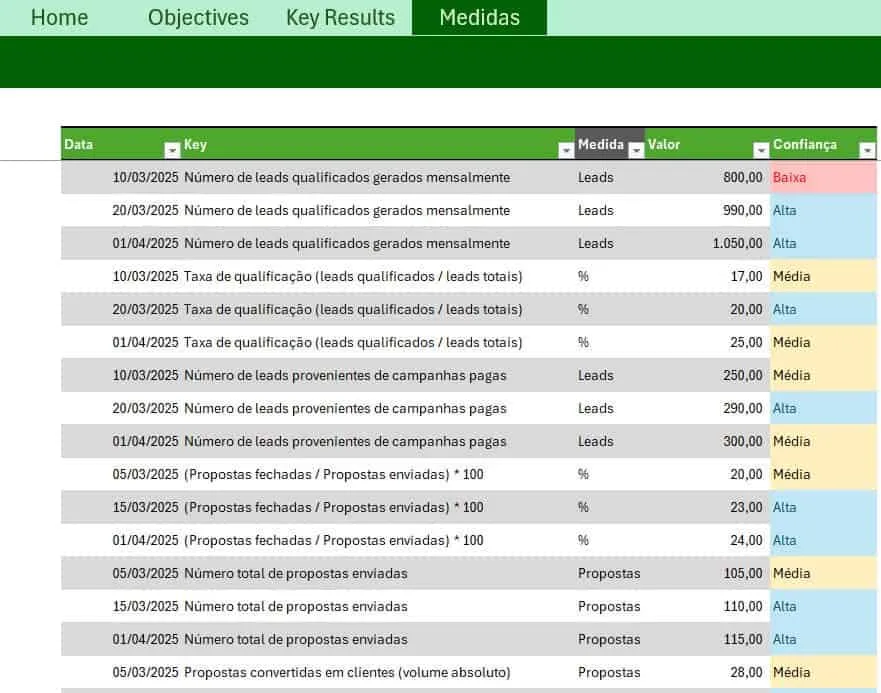Click the 28,00 value cell
The height and width of the screenshot is (693, 881).
pyautogui.click(x=707, y=672)
